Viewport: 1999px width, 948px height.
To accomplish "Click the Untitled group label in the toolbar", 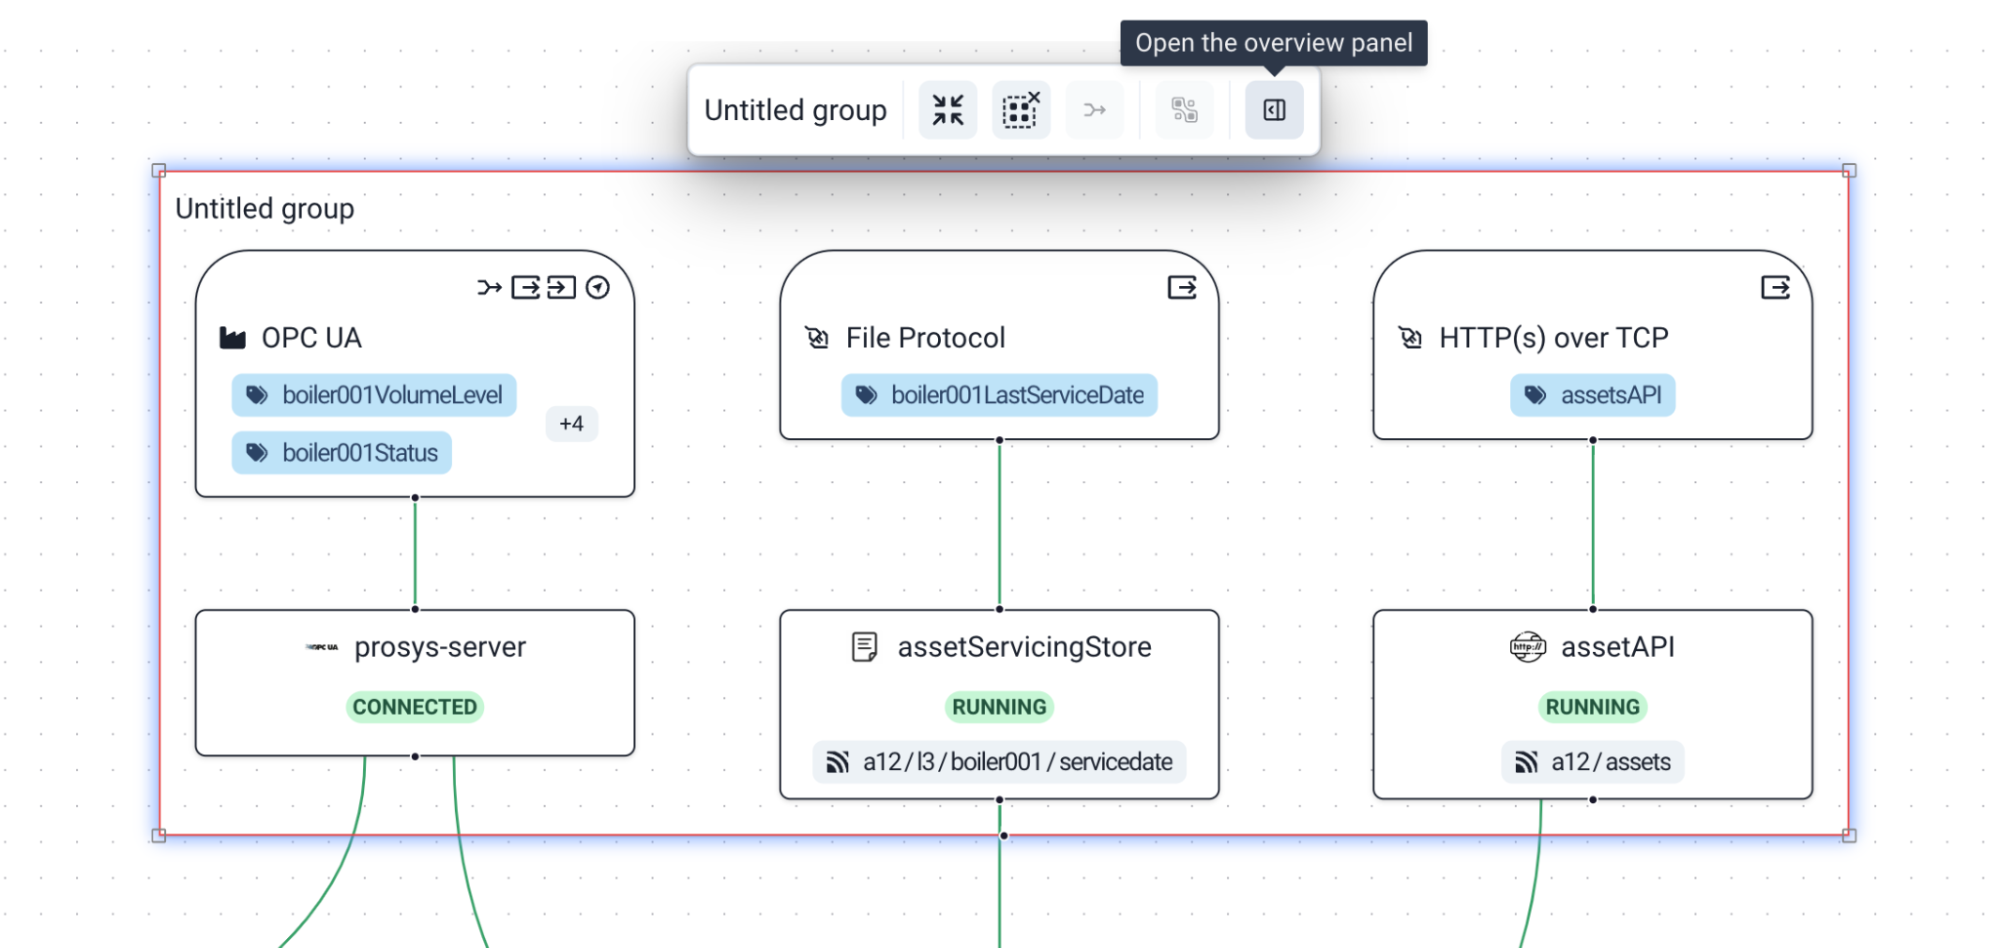I will coord(795,110).
